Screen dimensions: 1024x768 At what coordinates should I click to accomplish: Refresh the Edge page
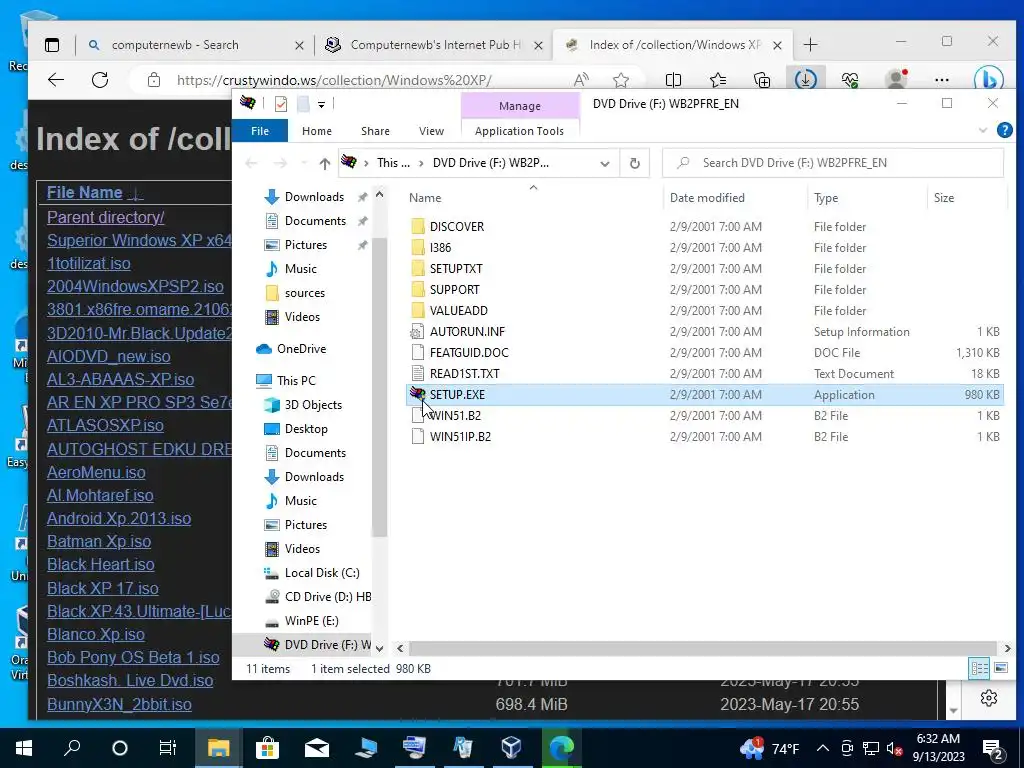pos(100,80)
